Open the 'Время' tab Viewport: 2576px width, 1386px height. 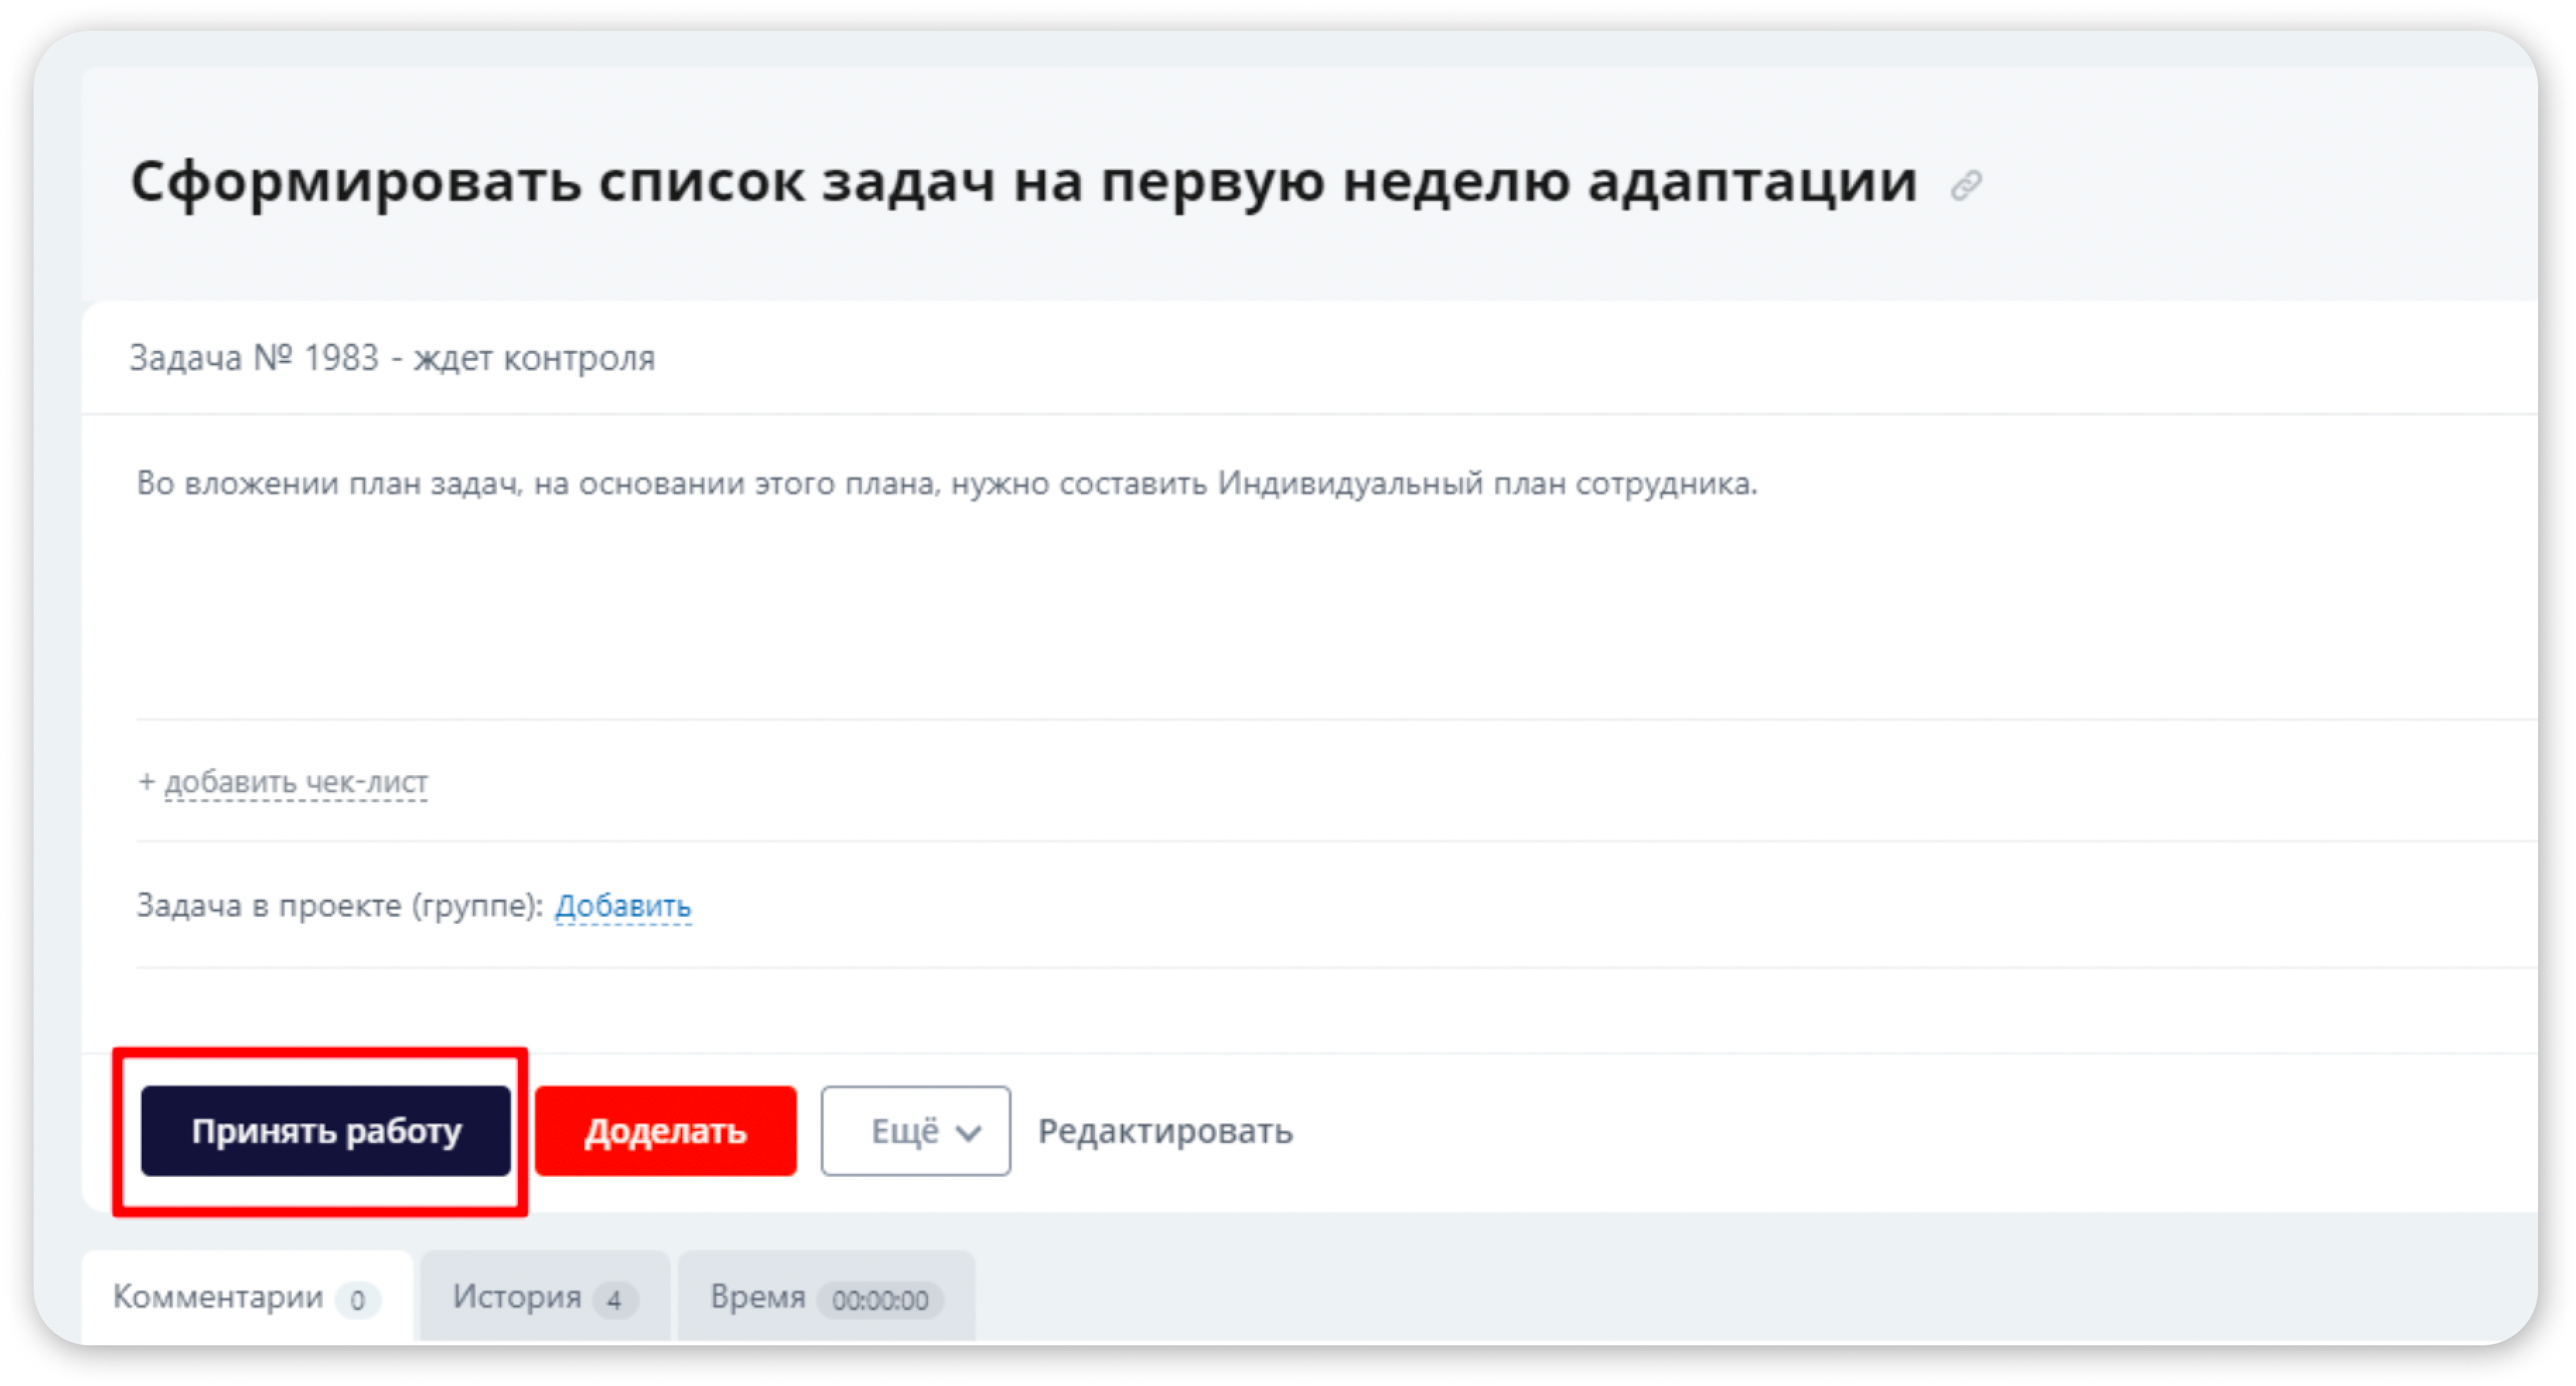(x=826, y=1297)
